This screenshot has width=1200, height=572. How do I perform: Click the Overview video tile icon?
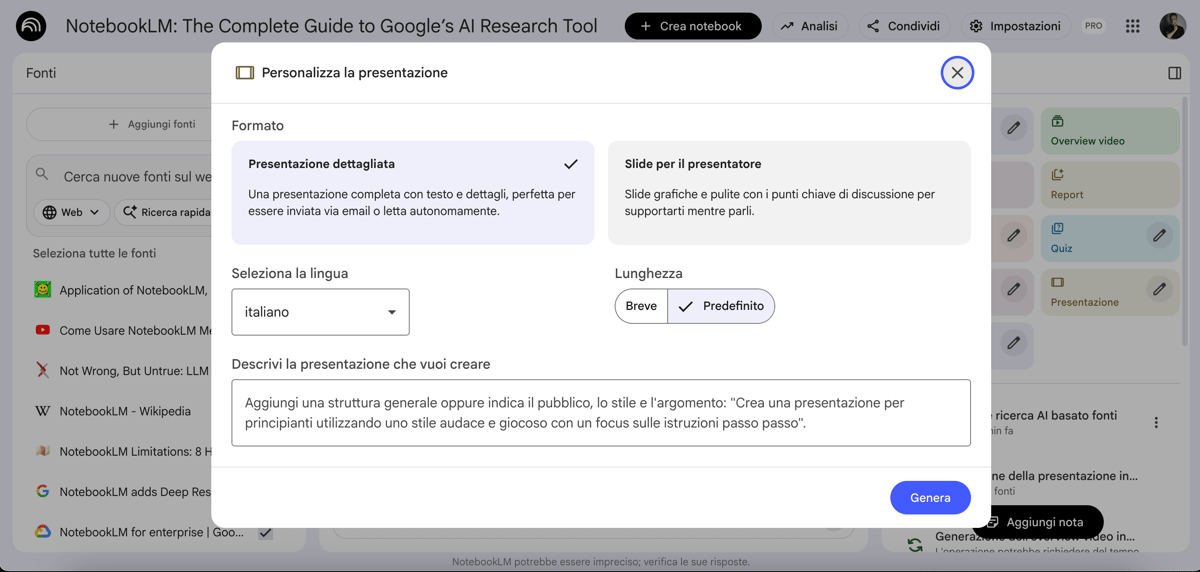[x=1057, y=122]
